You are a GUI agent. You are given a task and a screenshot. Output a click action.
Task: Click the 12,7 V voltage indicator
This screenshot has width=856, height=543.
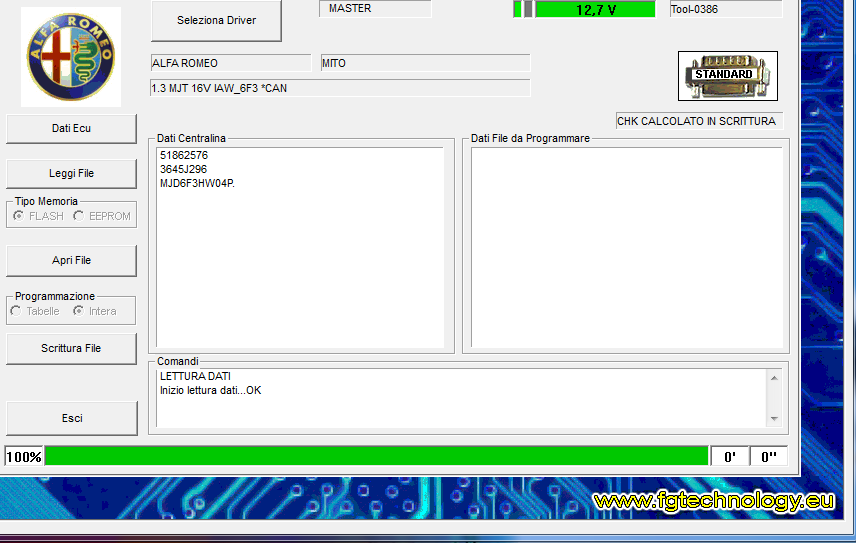(x=596, y=9)
